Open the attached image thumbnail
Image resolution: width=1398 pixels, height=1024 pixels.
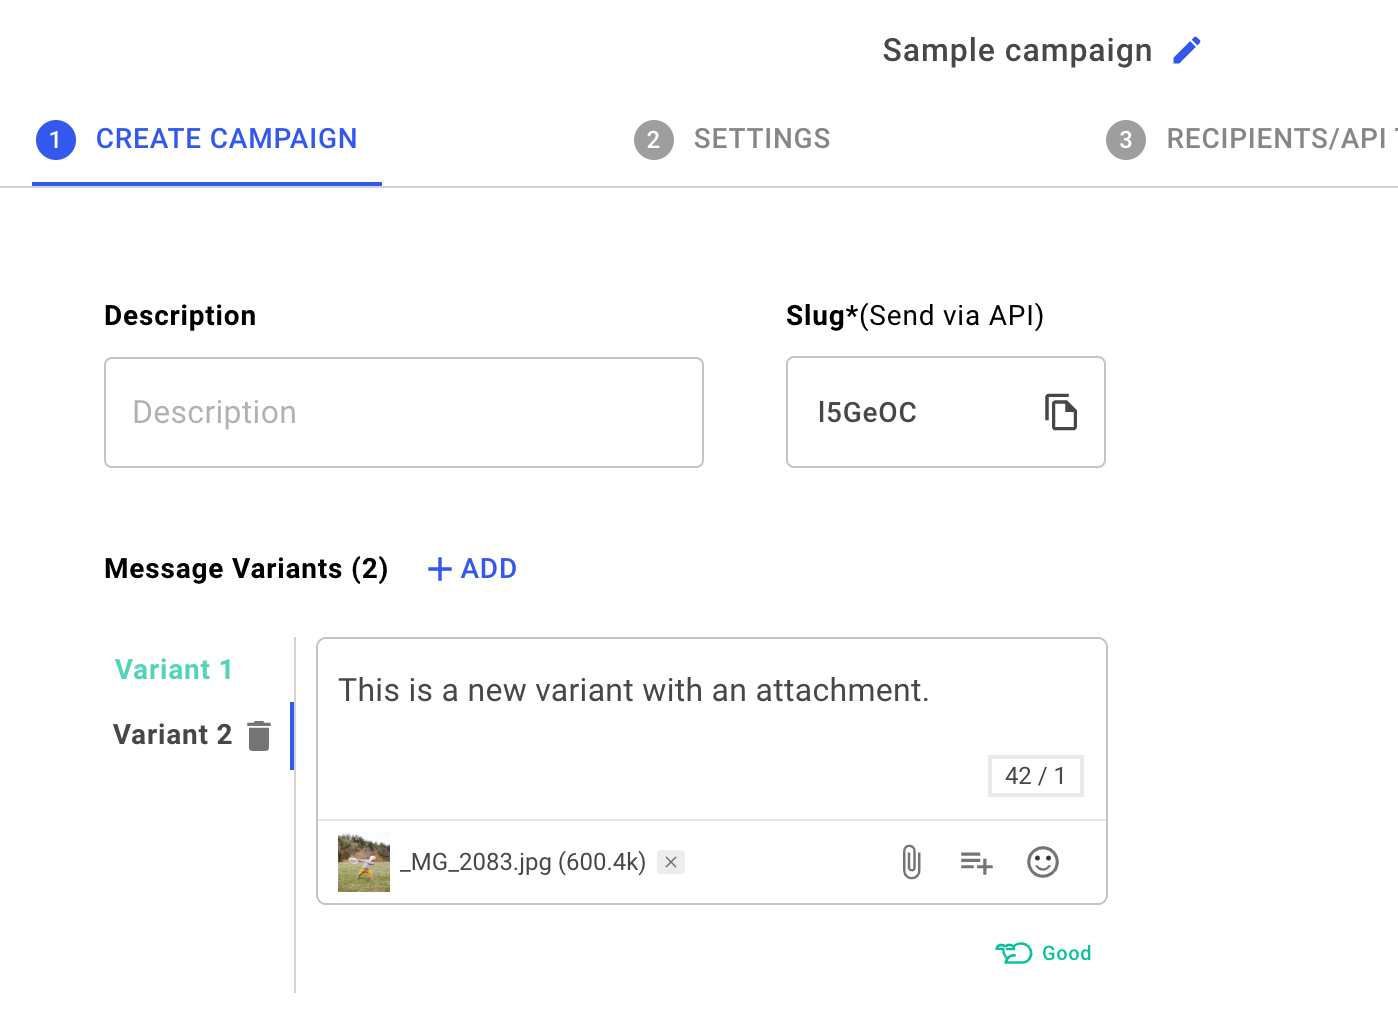click(x=364, y=862)
